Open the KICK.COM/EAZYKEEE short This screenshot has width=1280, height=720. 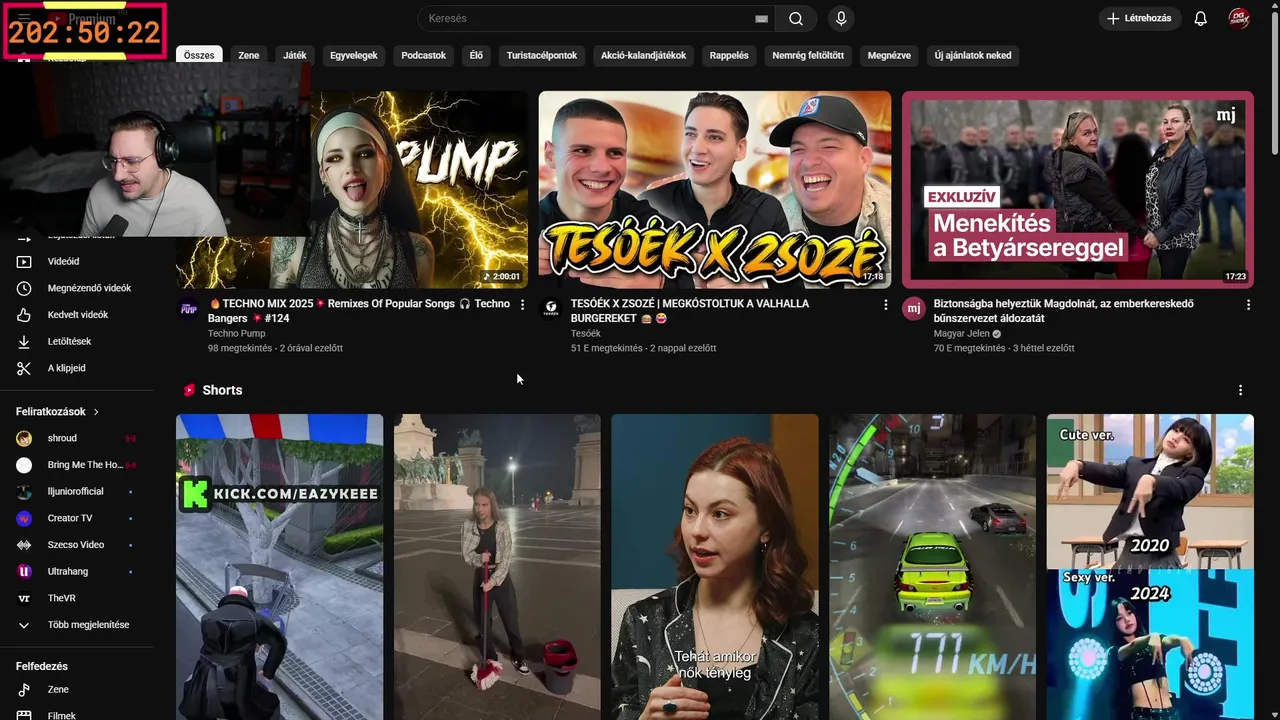tap(280, 567)
